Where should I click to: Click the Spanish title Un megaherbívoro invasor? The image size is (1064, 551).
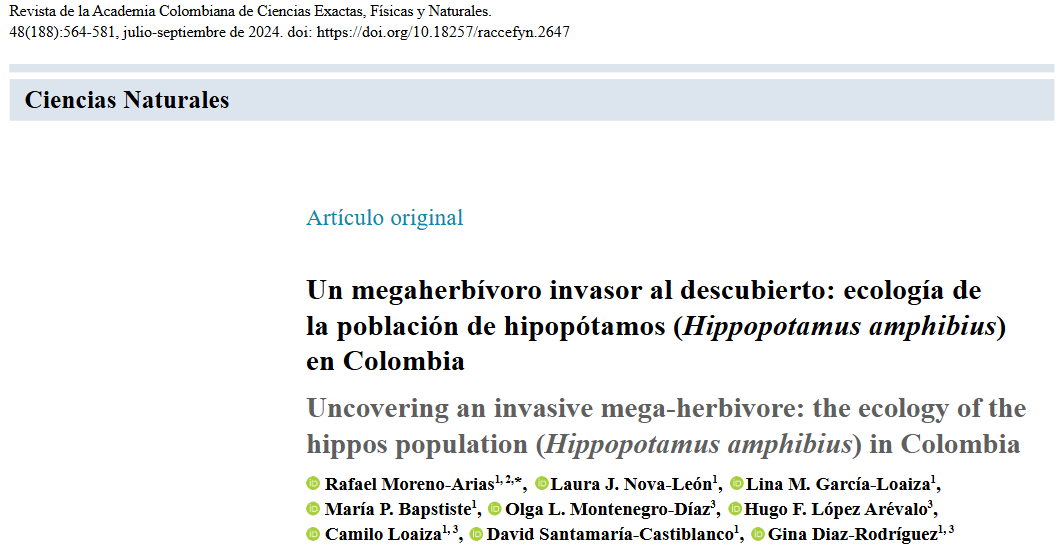point(656,326)
